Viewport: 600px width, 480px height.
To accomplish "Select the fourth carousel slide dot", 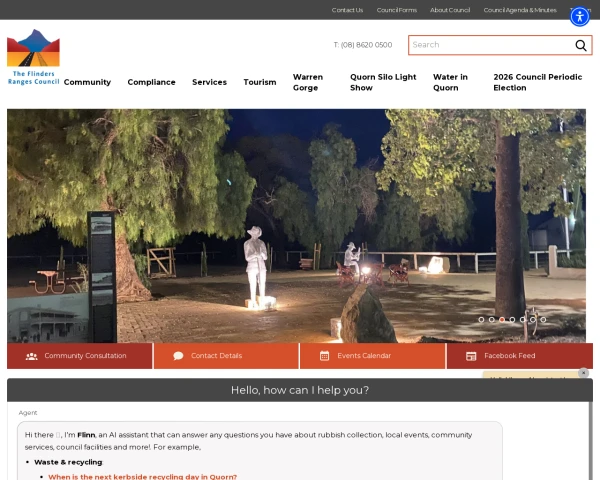I will [x=512, y=320].
